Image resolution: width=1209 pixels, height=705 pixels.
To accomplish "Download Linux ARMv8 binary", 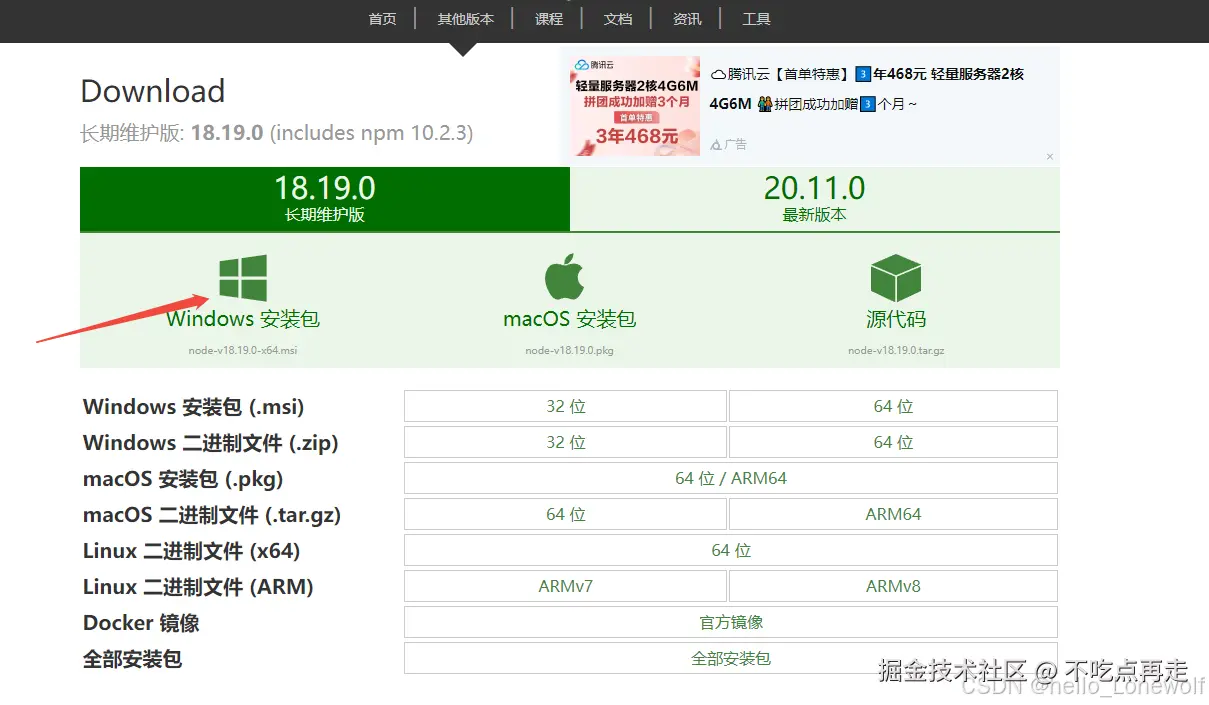I will pyautogui.click(x=893, y=586).
